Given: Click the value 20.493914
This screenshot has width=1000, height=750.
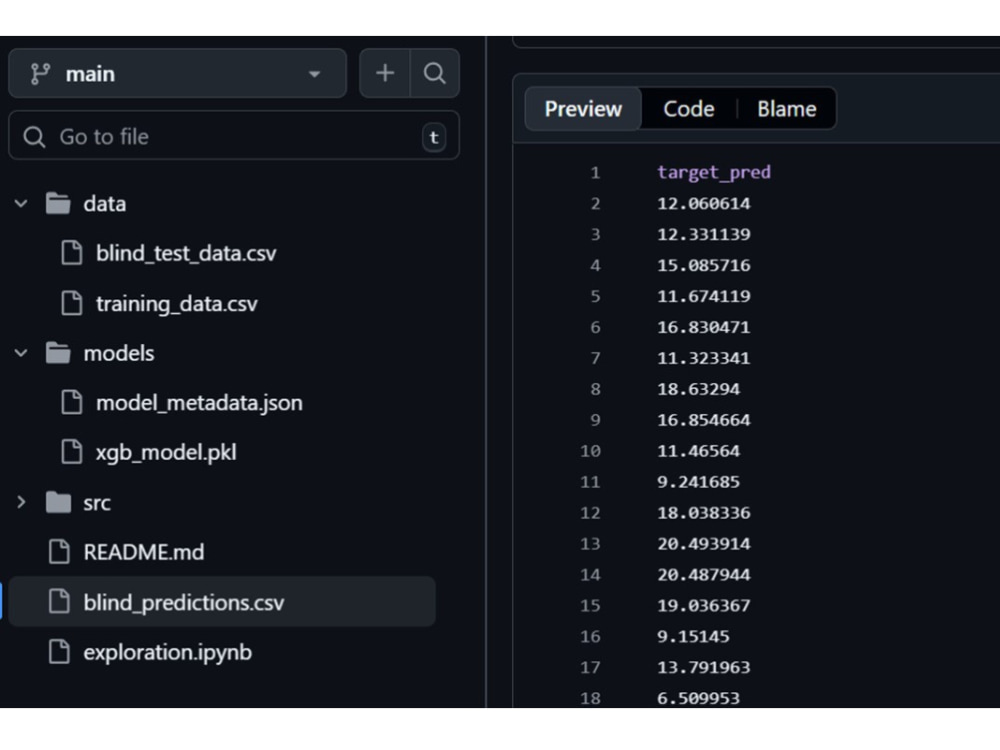Looking at the screenshot, I should pyautogui.click(x=703, y=543).
